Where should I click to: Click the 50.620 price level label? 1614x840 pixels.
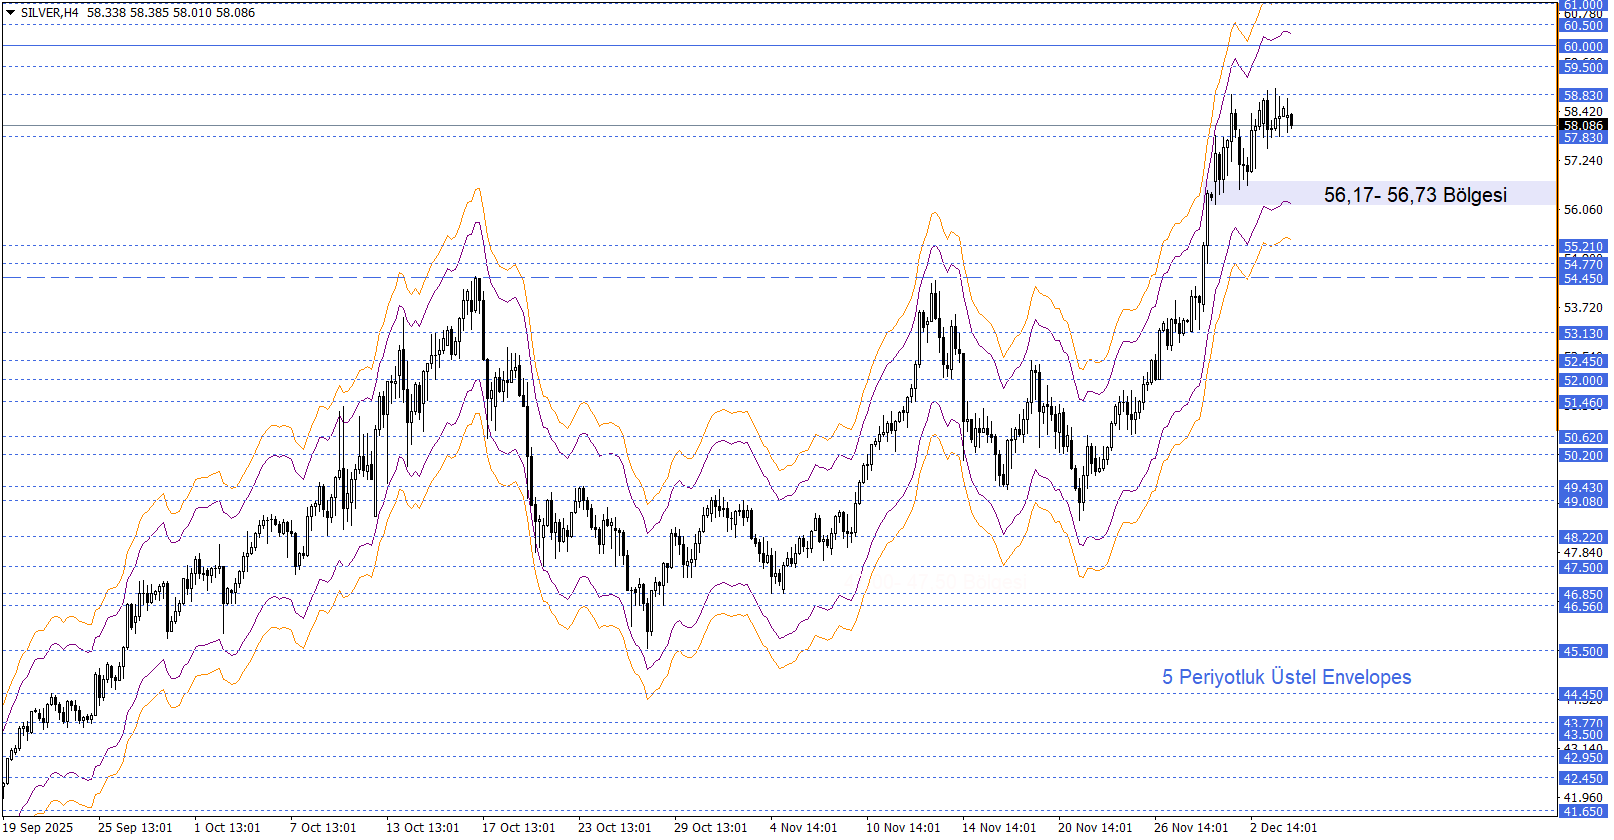click(1583, 438)
